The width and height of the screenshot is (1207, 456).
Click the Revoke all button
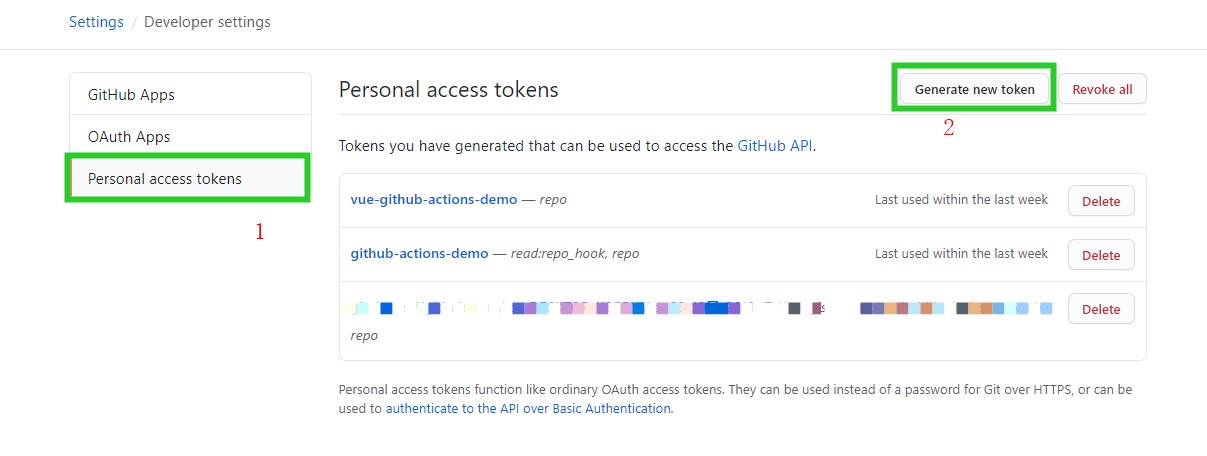1101,89
